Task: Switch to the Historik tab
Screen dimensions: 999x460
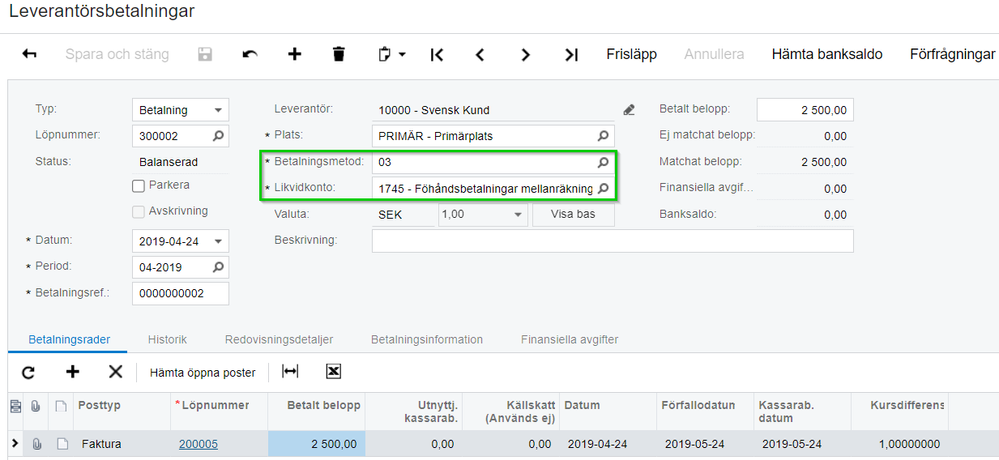Action: tap(168, 340)
